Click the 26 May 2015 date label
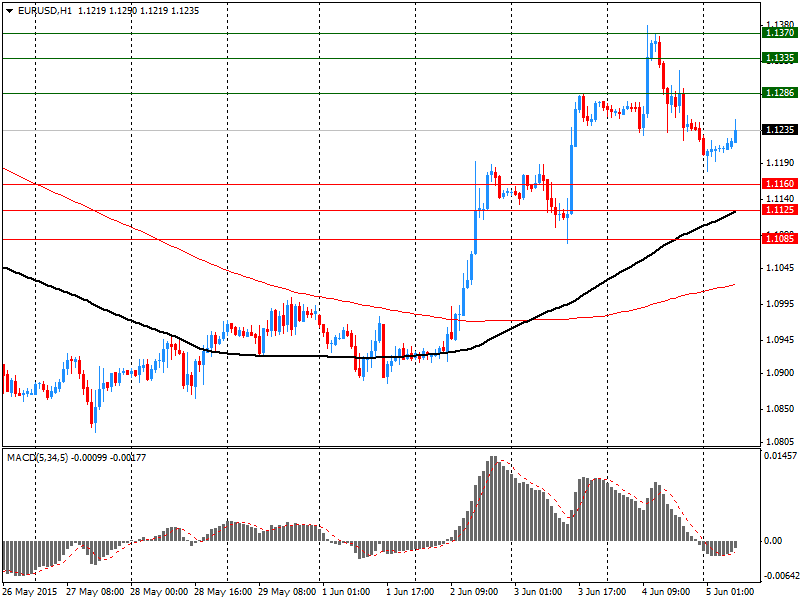The image size is (800, 600). click(30, 592)
